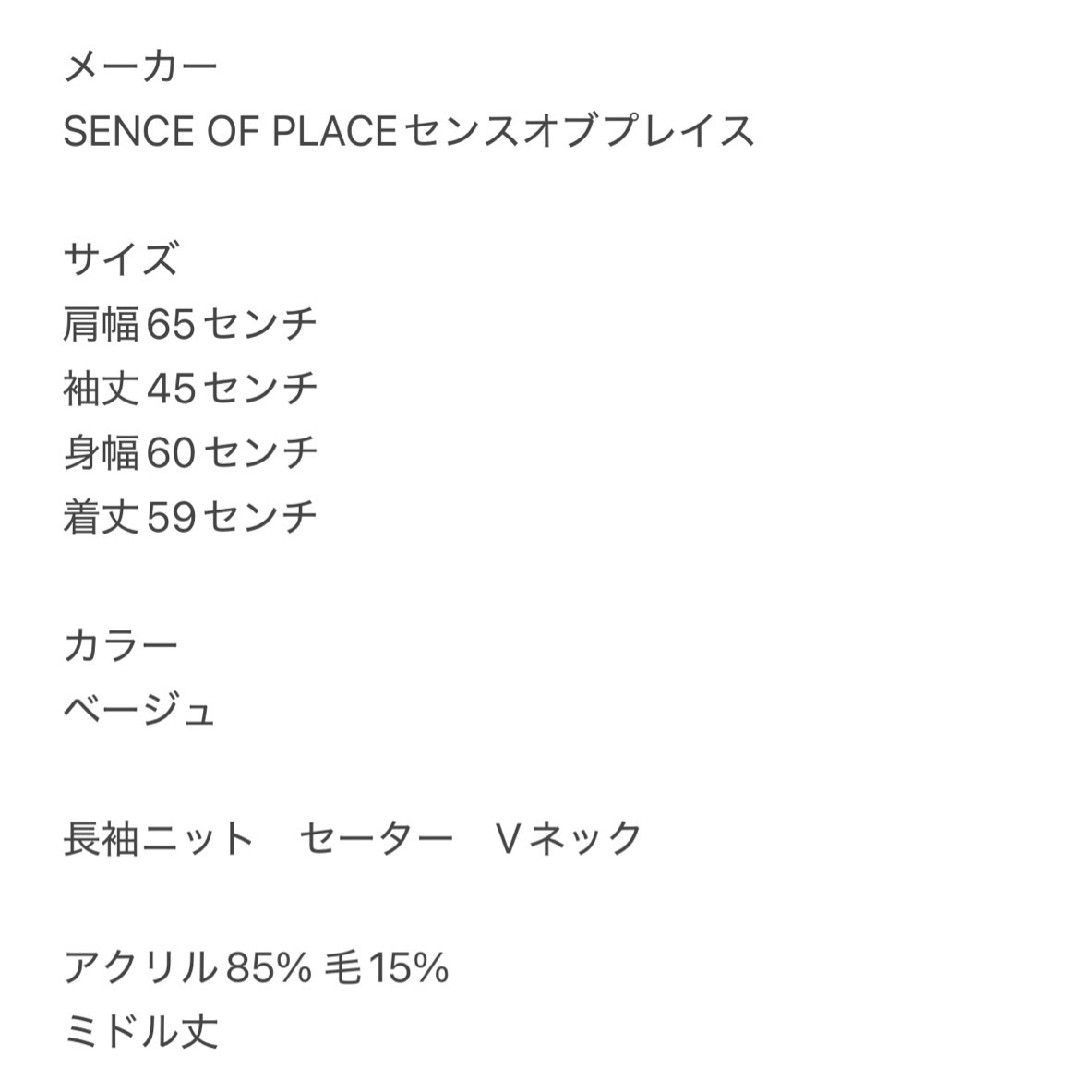Select the 着丈59センチ measurement line
1080x1080 pixels.
pyautogui.click(x=191, y=517)
